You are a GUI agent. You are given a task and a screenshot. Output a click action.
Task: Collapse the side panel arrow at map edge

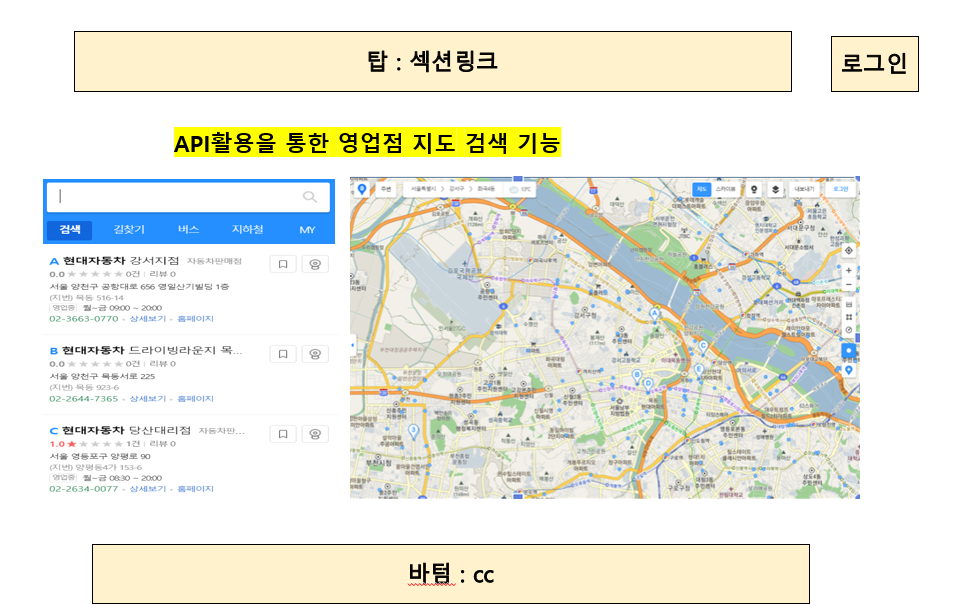353,345
